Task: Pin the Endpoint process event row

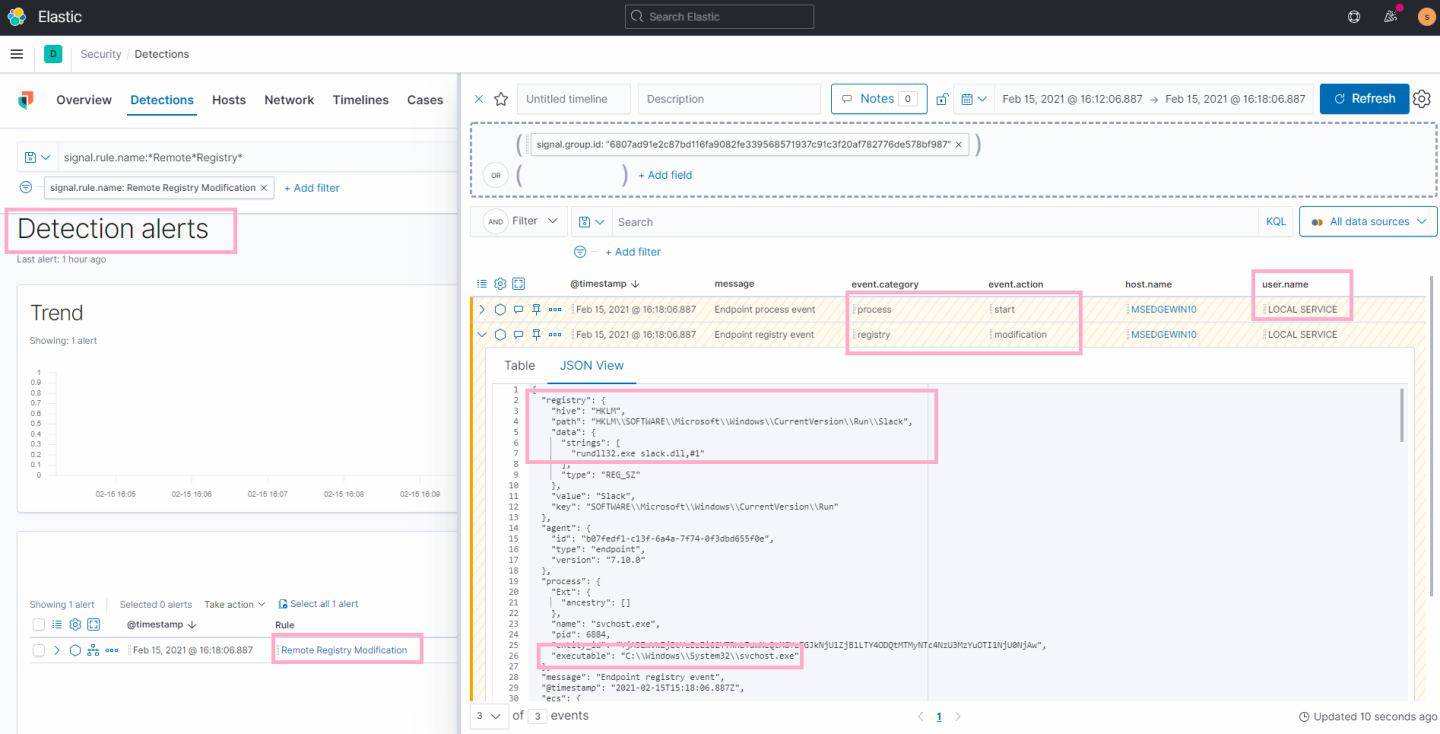Action: coord(537,309)
